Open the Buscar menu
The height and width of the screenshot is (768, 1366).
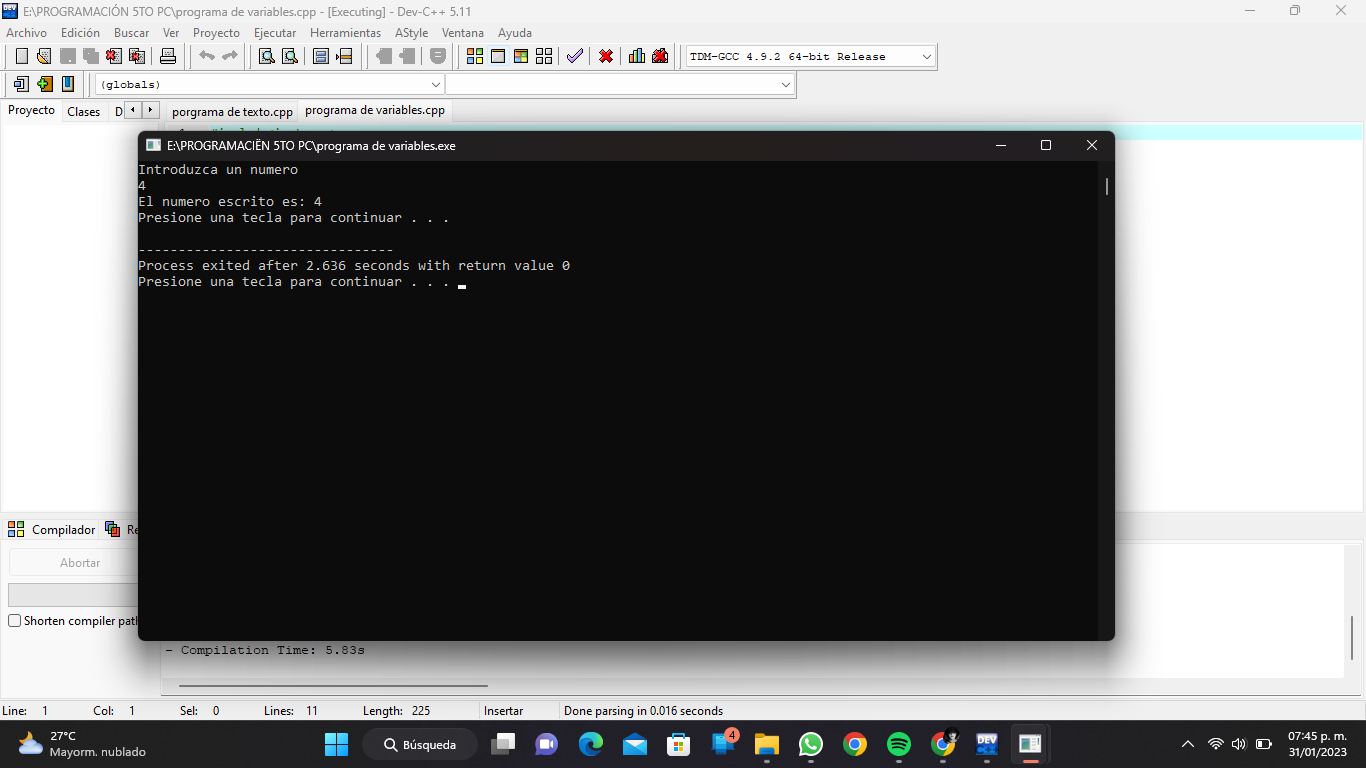coord(131,33)
